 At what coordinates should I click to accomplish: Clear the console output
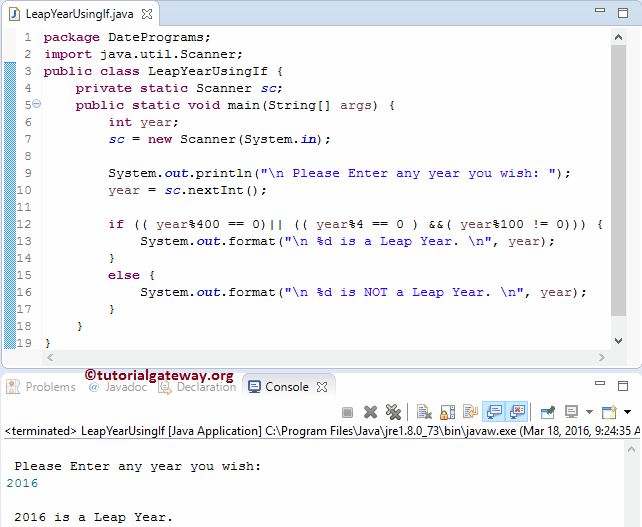[424, 412]
